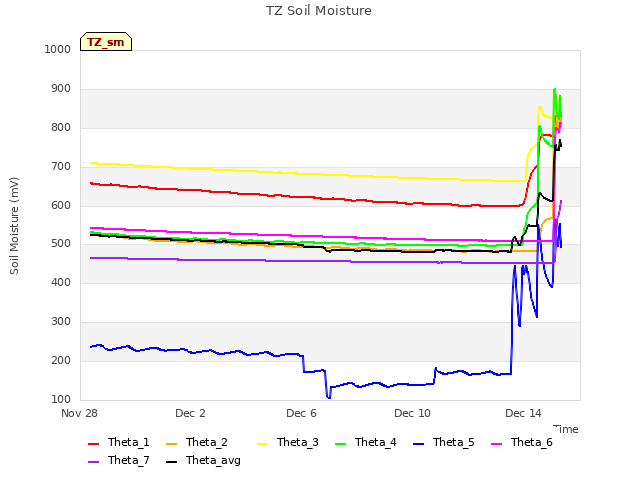This screenshot has height=480, width=640.
Task: Click the 500 y-axis tick label
Action: pos(61,244)
